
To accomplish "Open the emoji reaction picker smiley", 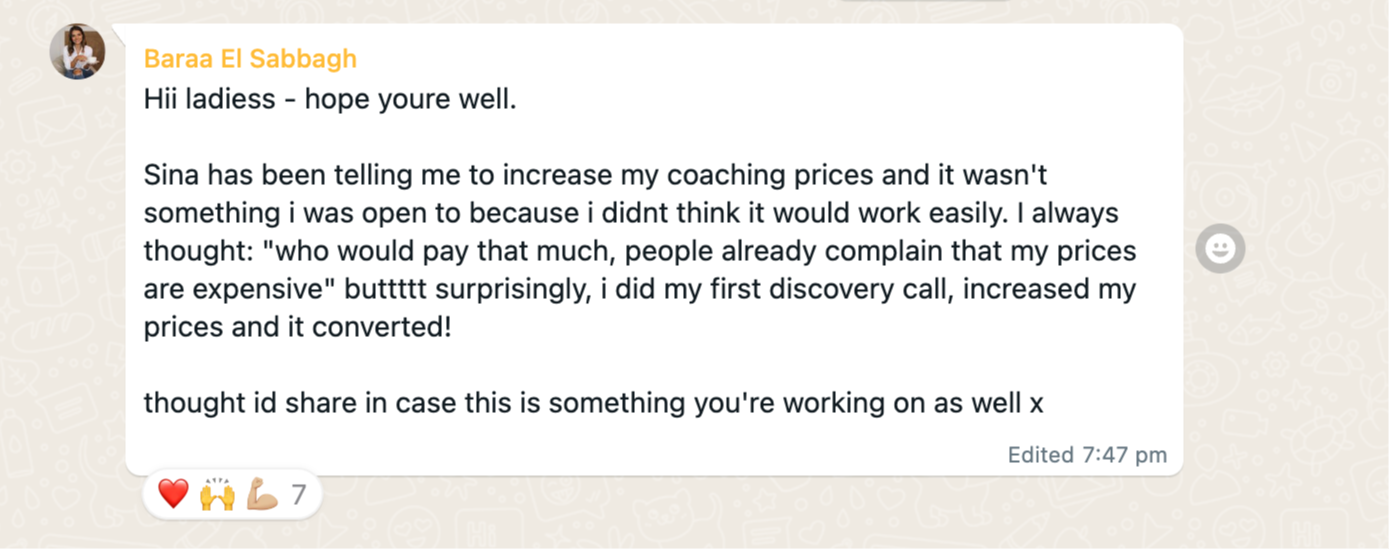I will click(1220, 249).
